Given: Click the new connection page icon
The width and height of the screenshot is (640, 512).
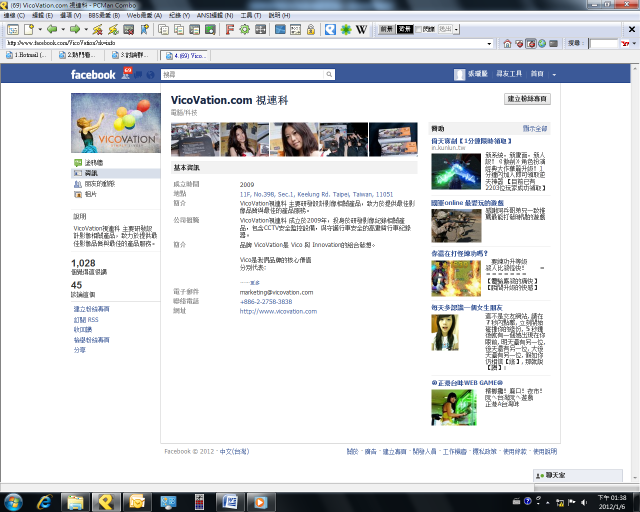Looking at the screenshot, I should point(29,29).
